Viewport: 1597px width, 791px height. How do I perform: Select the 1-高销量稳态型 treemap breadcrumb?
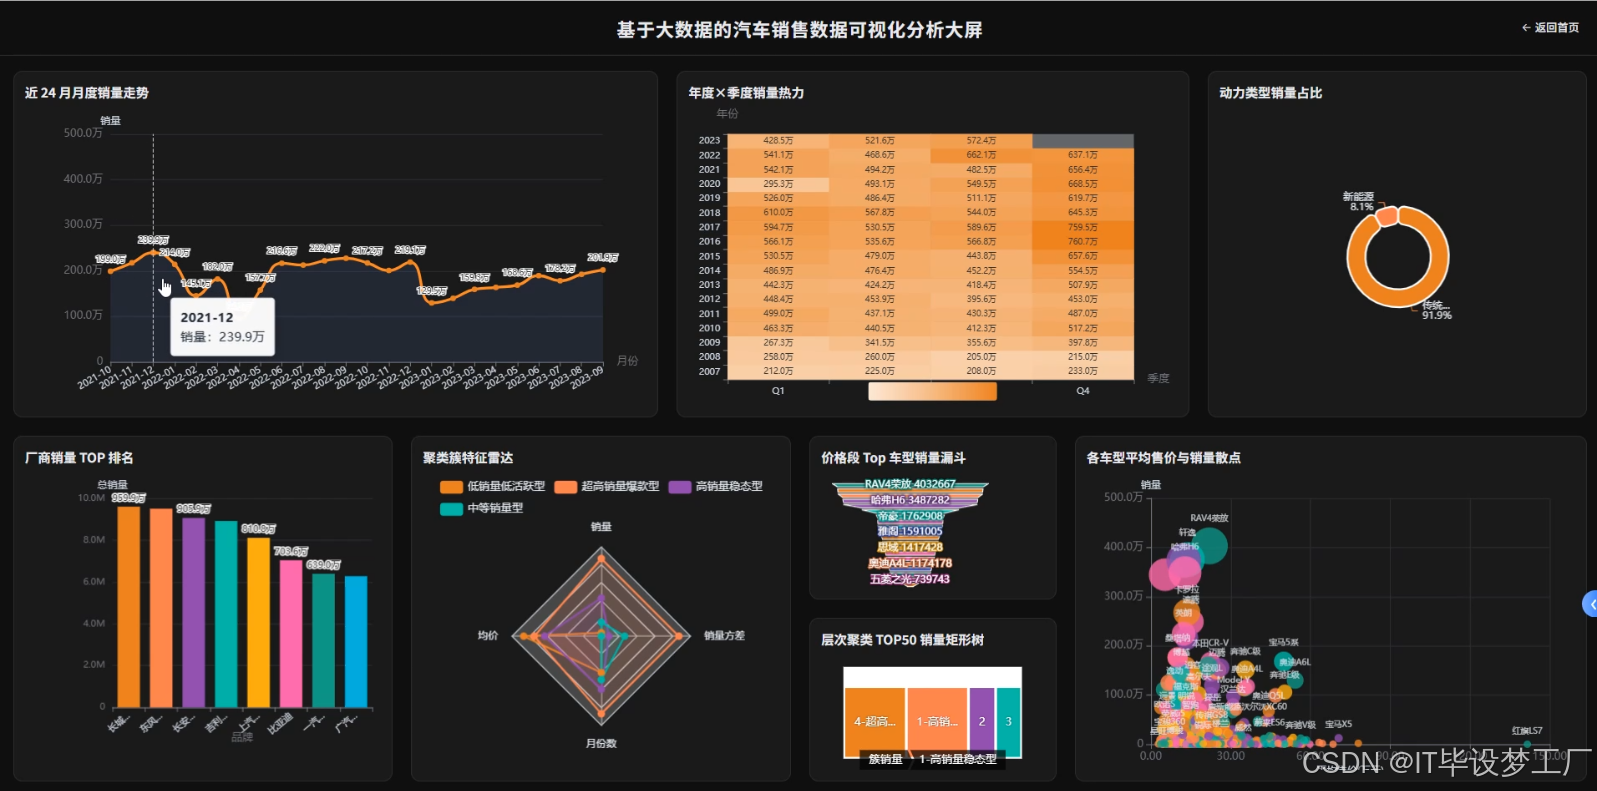[x=958, y=760]
